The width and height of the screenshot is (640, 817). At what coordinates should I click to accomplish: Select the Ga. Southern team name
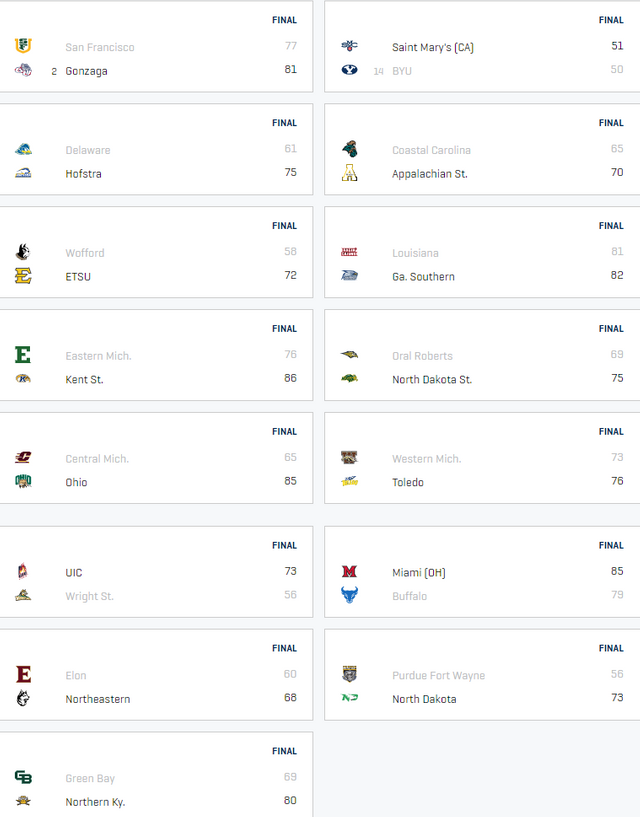[x=423, y=277]
